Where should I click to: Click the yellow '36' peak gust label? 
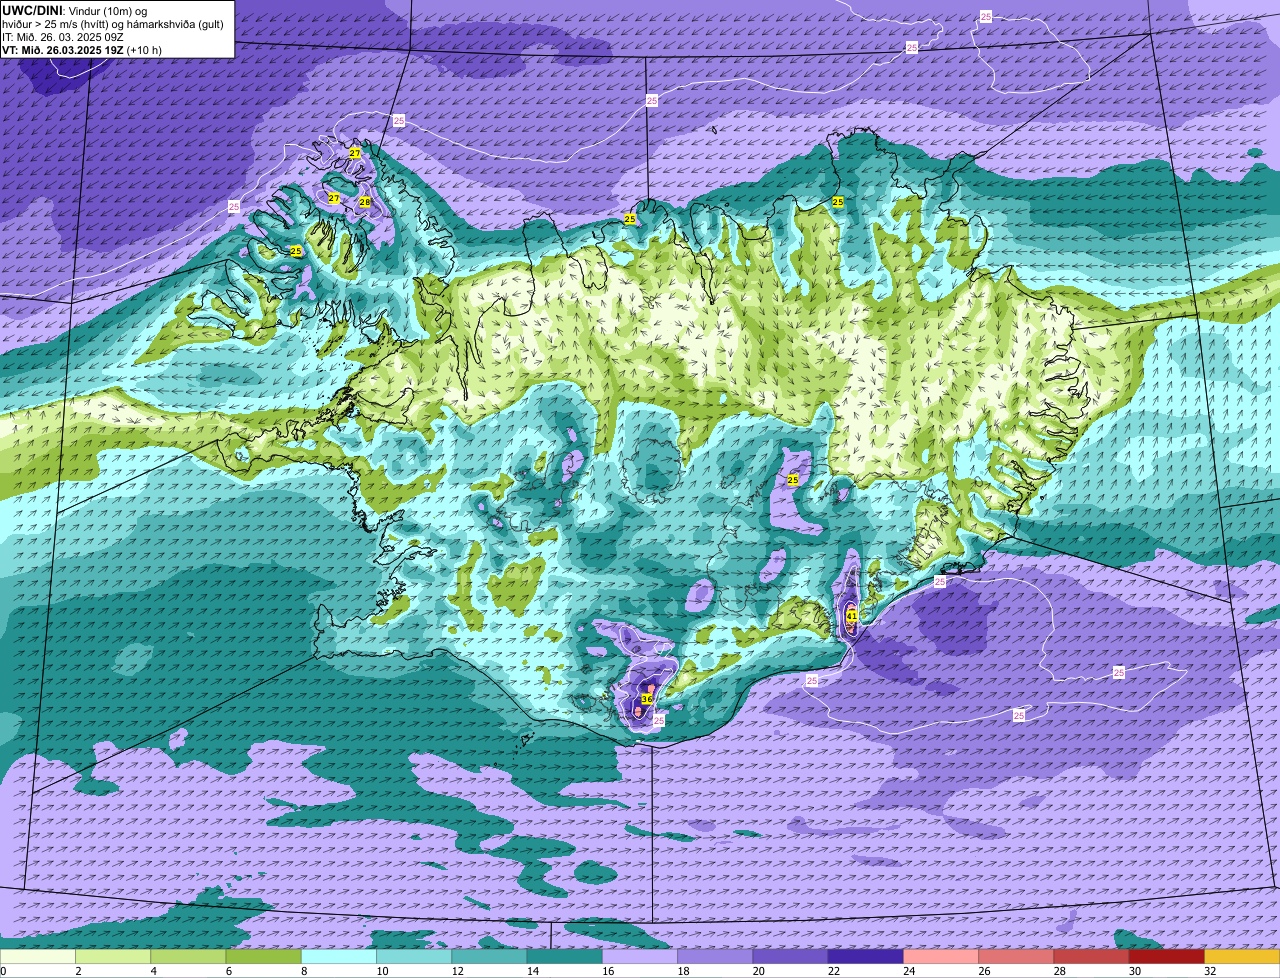[x=647, y=699]
